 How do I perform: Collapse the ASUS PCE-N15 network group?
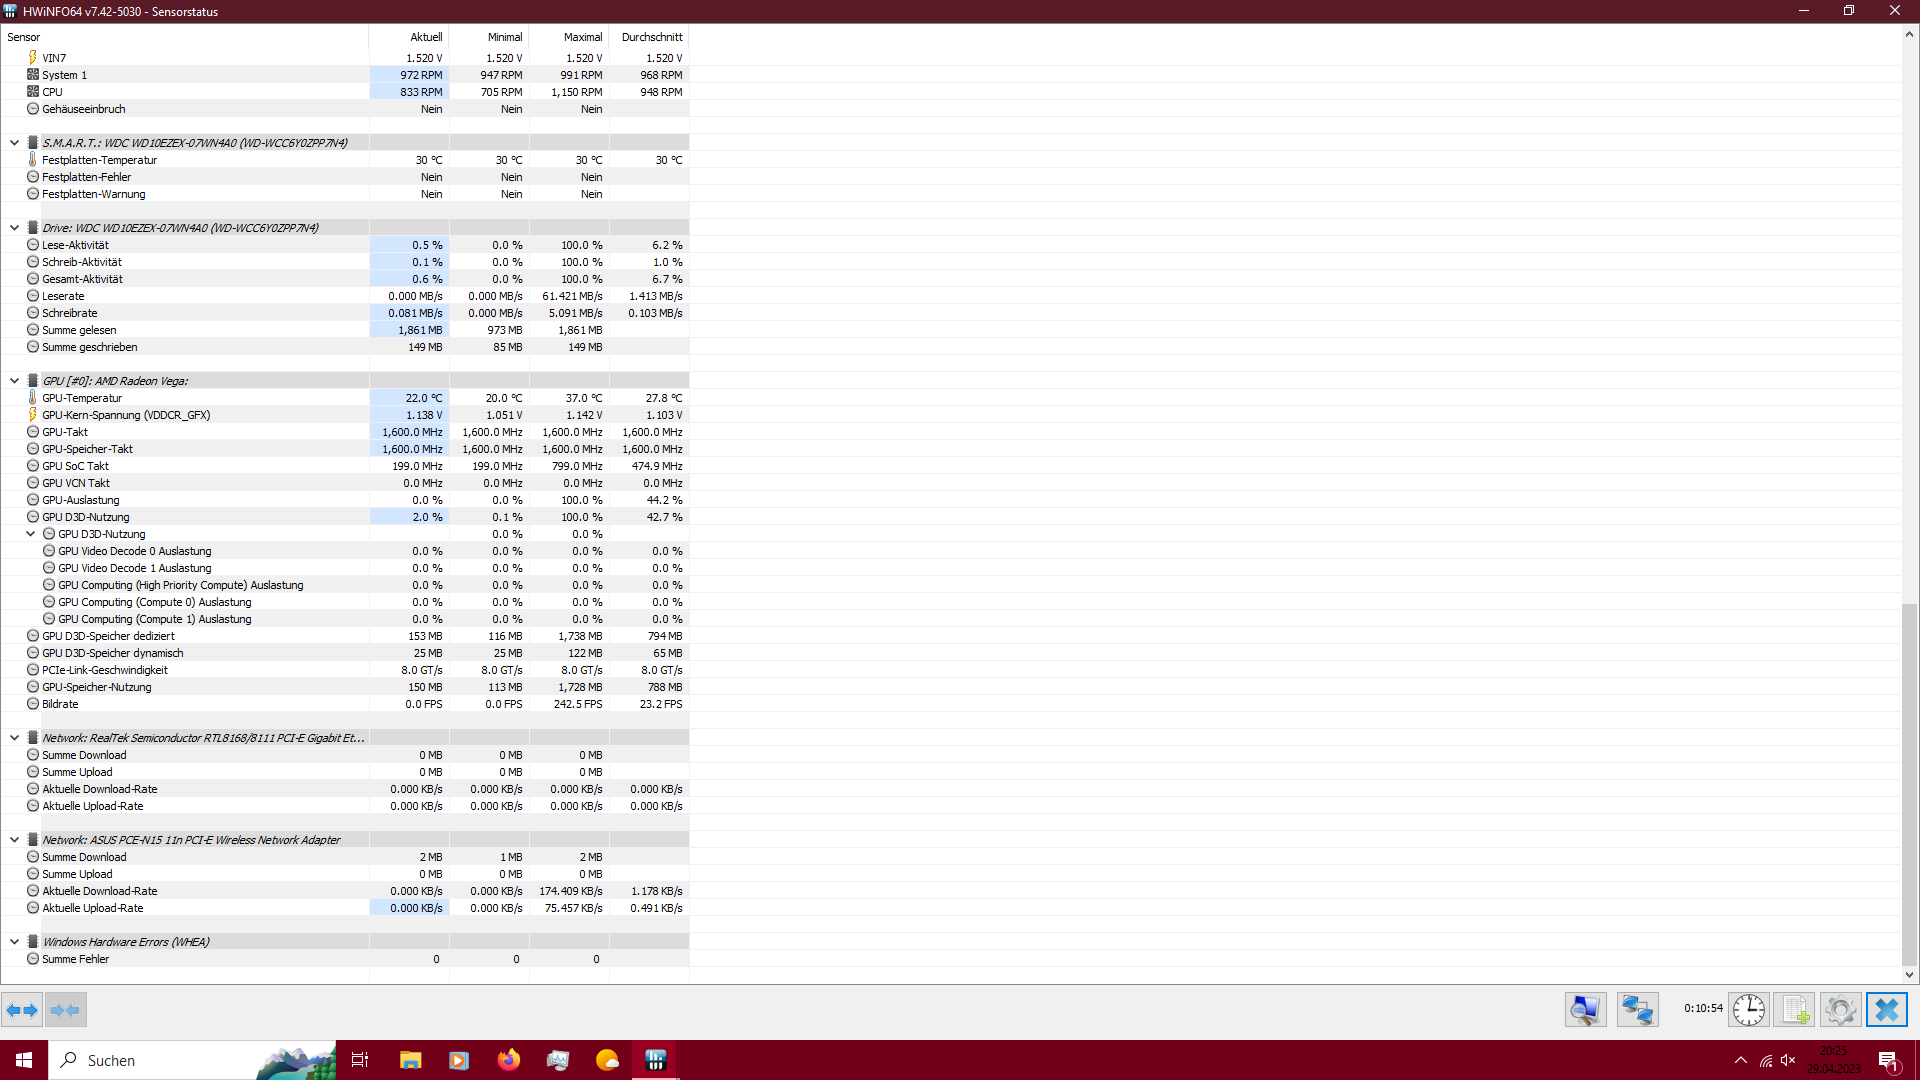tap(14, 840)
